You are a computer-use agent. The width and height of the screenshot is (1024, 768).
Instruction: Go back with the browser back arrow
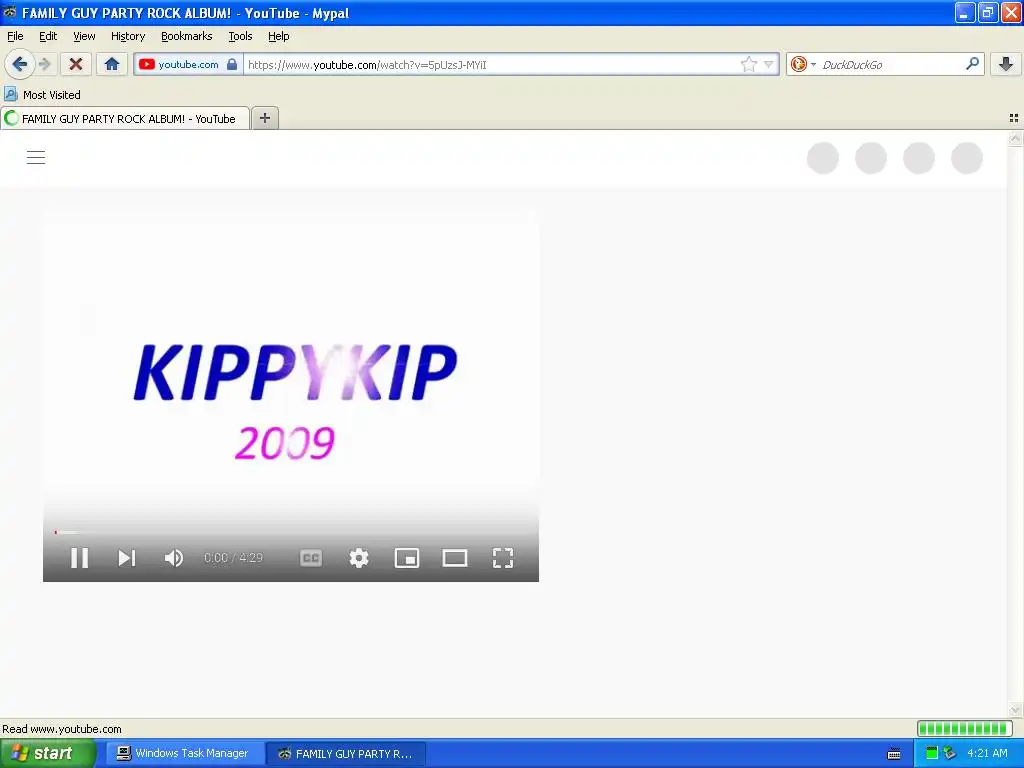[x=20, y=64]
